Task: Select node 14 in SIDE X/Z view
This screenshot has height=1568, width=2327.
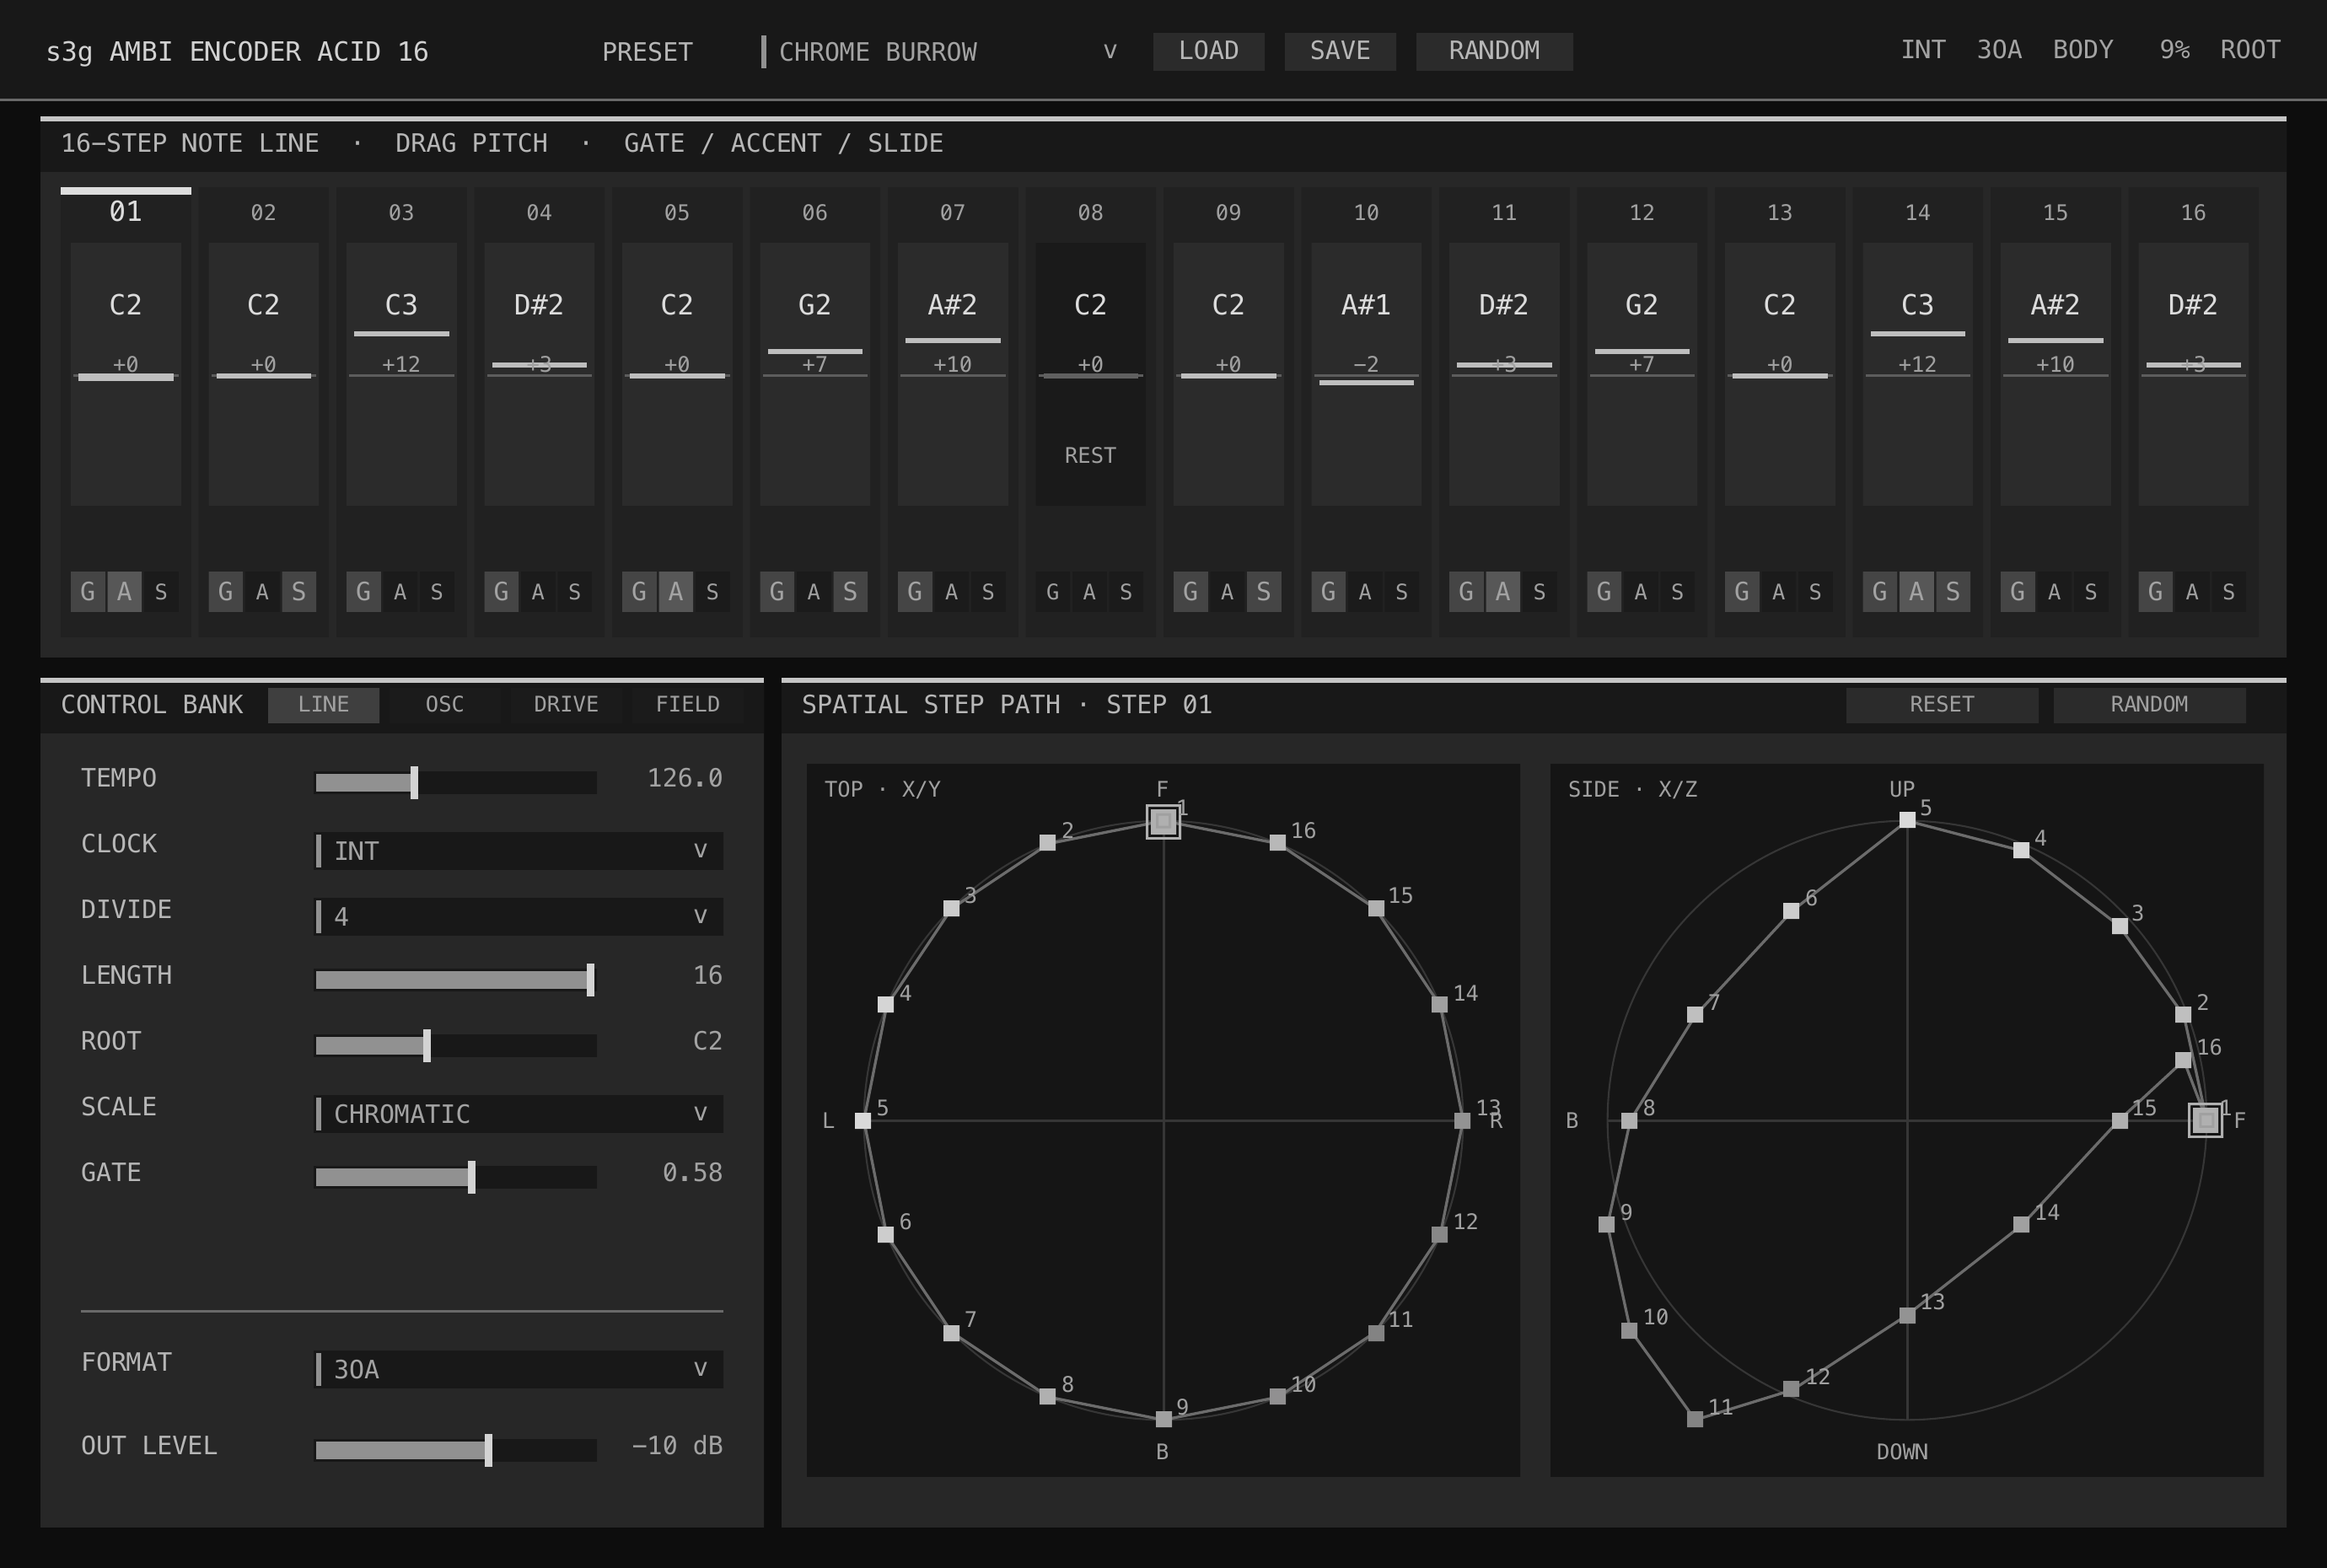Action: click(x=2021, y=1224)
